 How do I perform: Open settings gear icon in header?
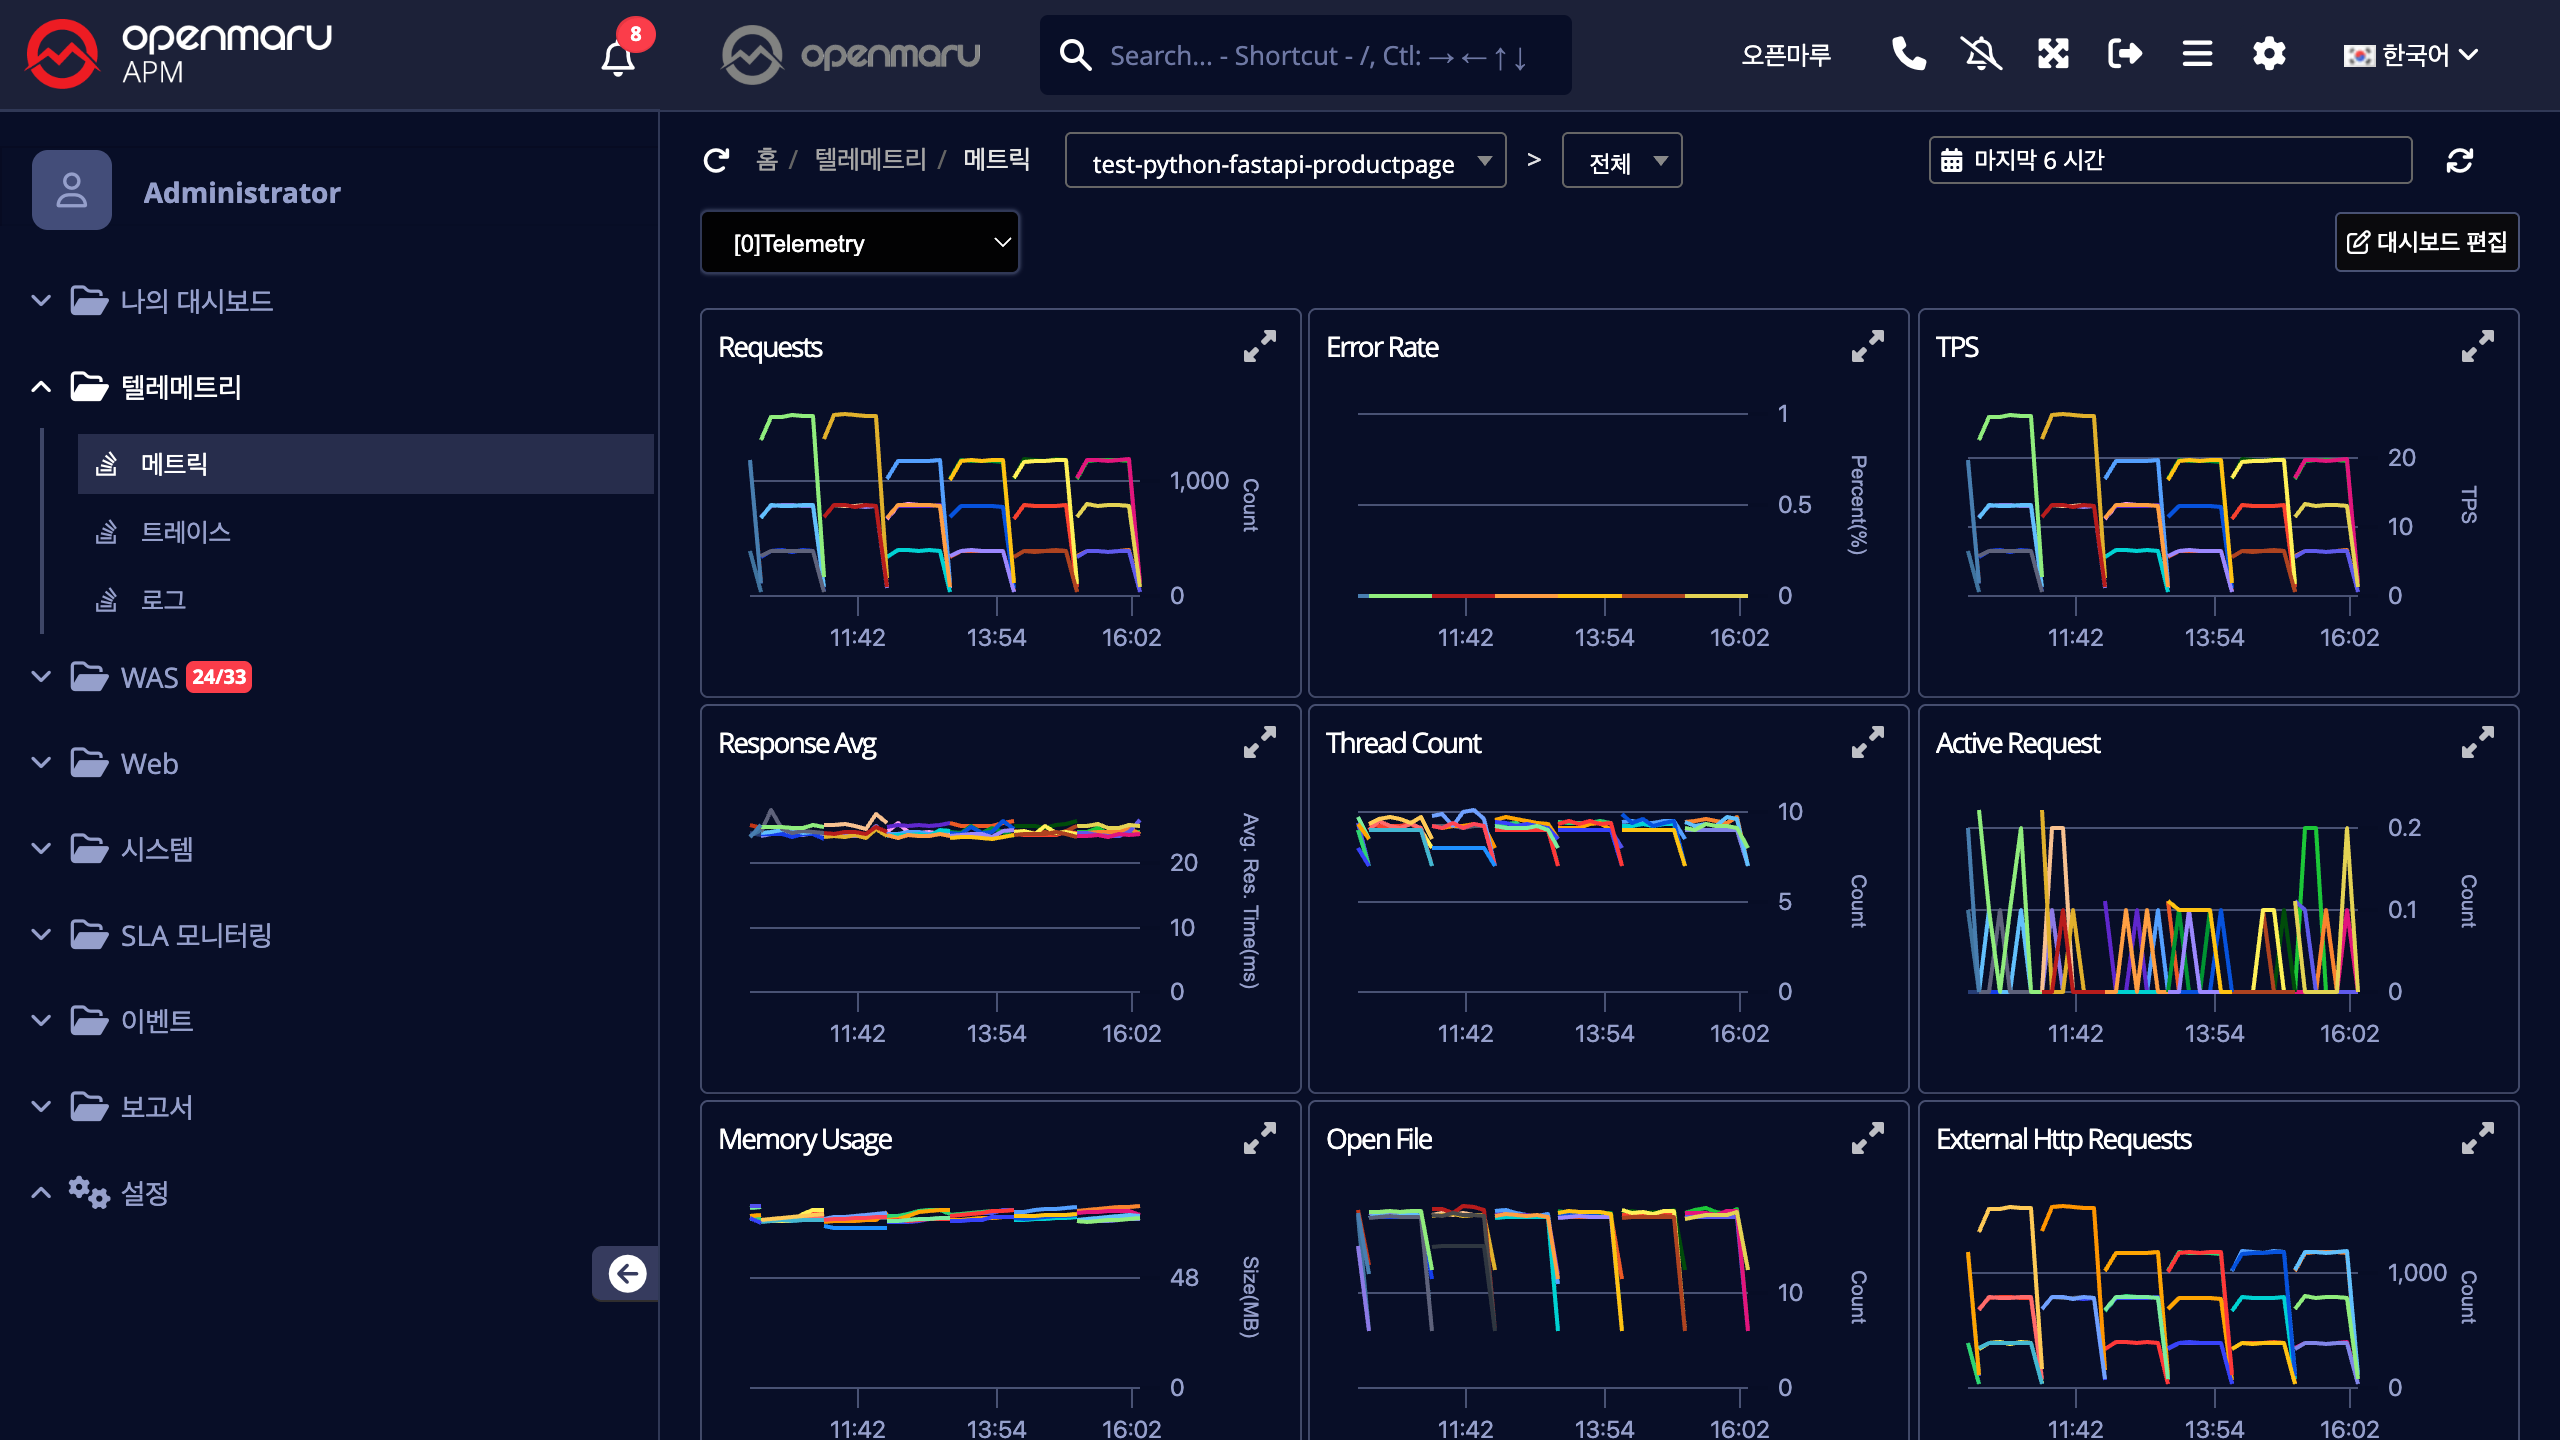click(2269, 54)
